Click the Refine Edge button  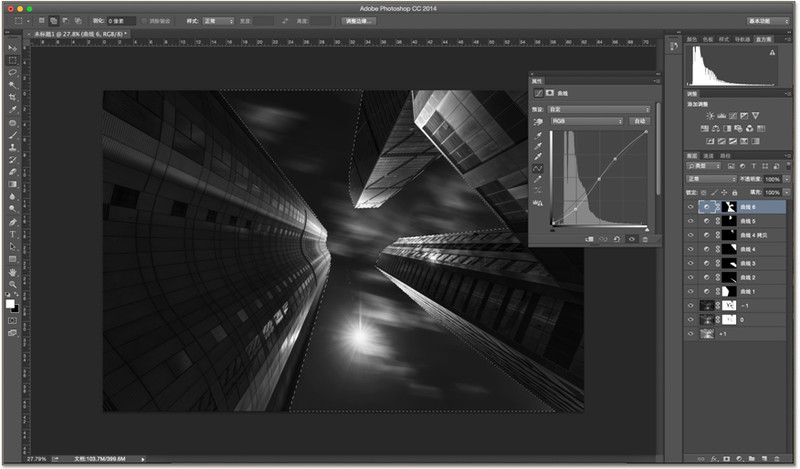tap(358, 21)
